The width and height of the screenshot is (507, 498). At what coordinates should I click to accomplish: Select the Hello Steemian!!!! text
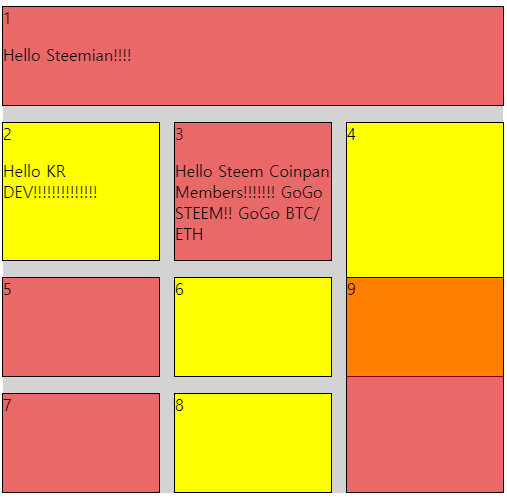click(x=67, y=55)
